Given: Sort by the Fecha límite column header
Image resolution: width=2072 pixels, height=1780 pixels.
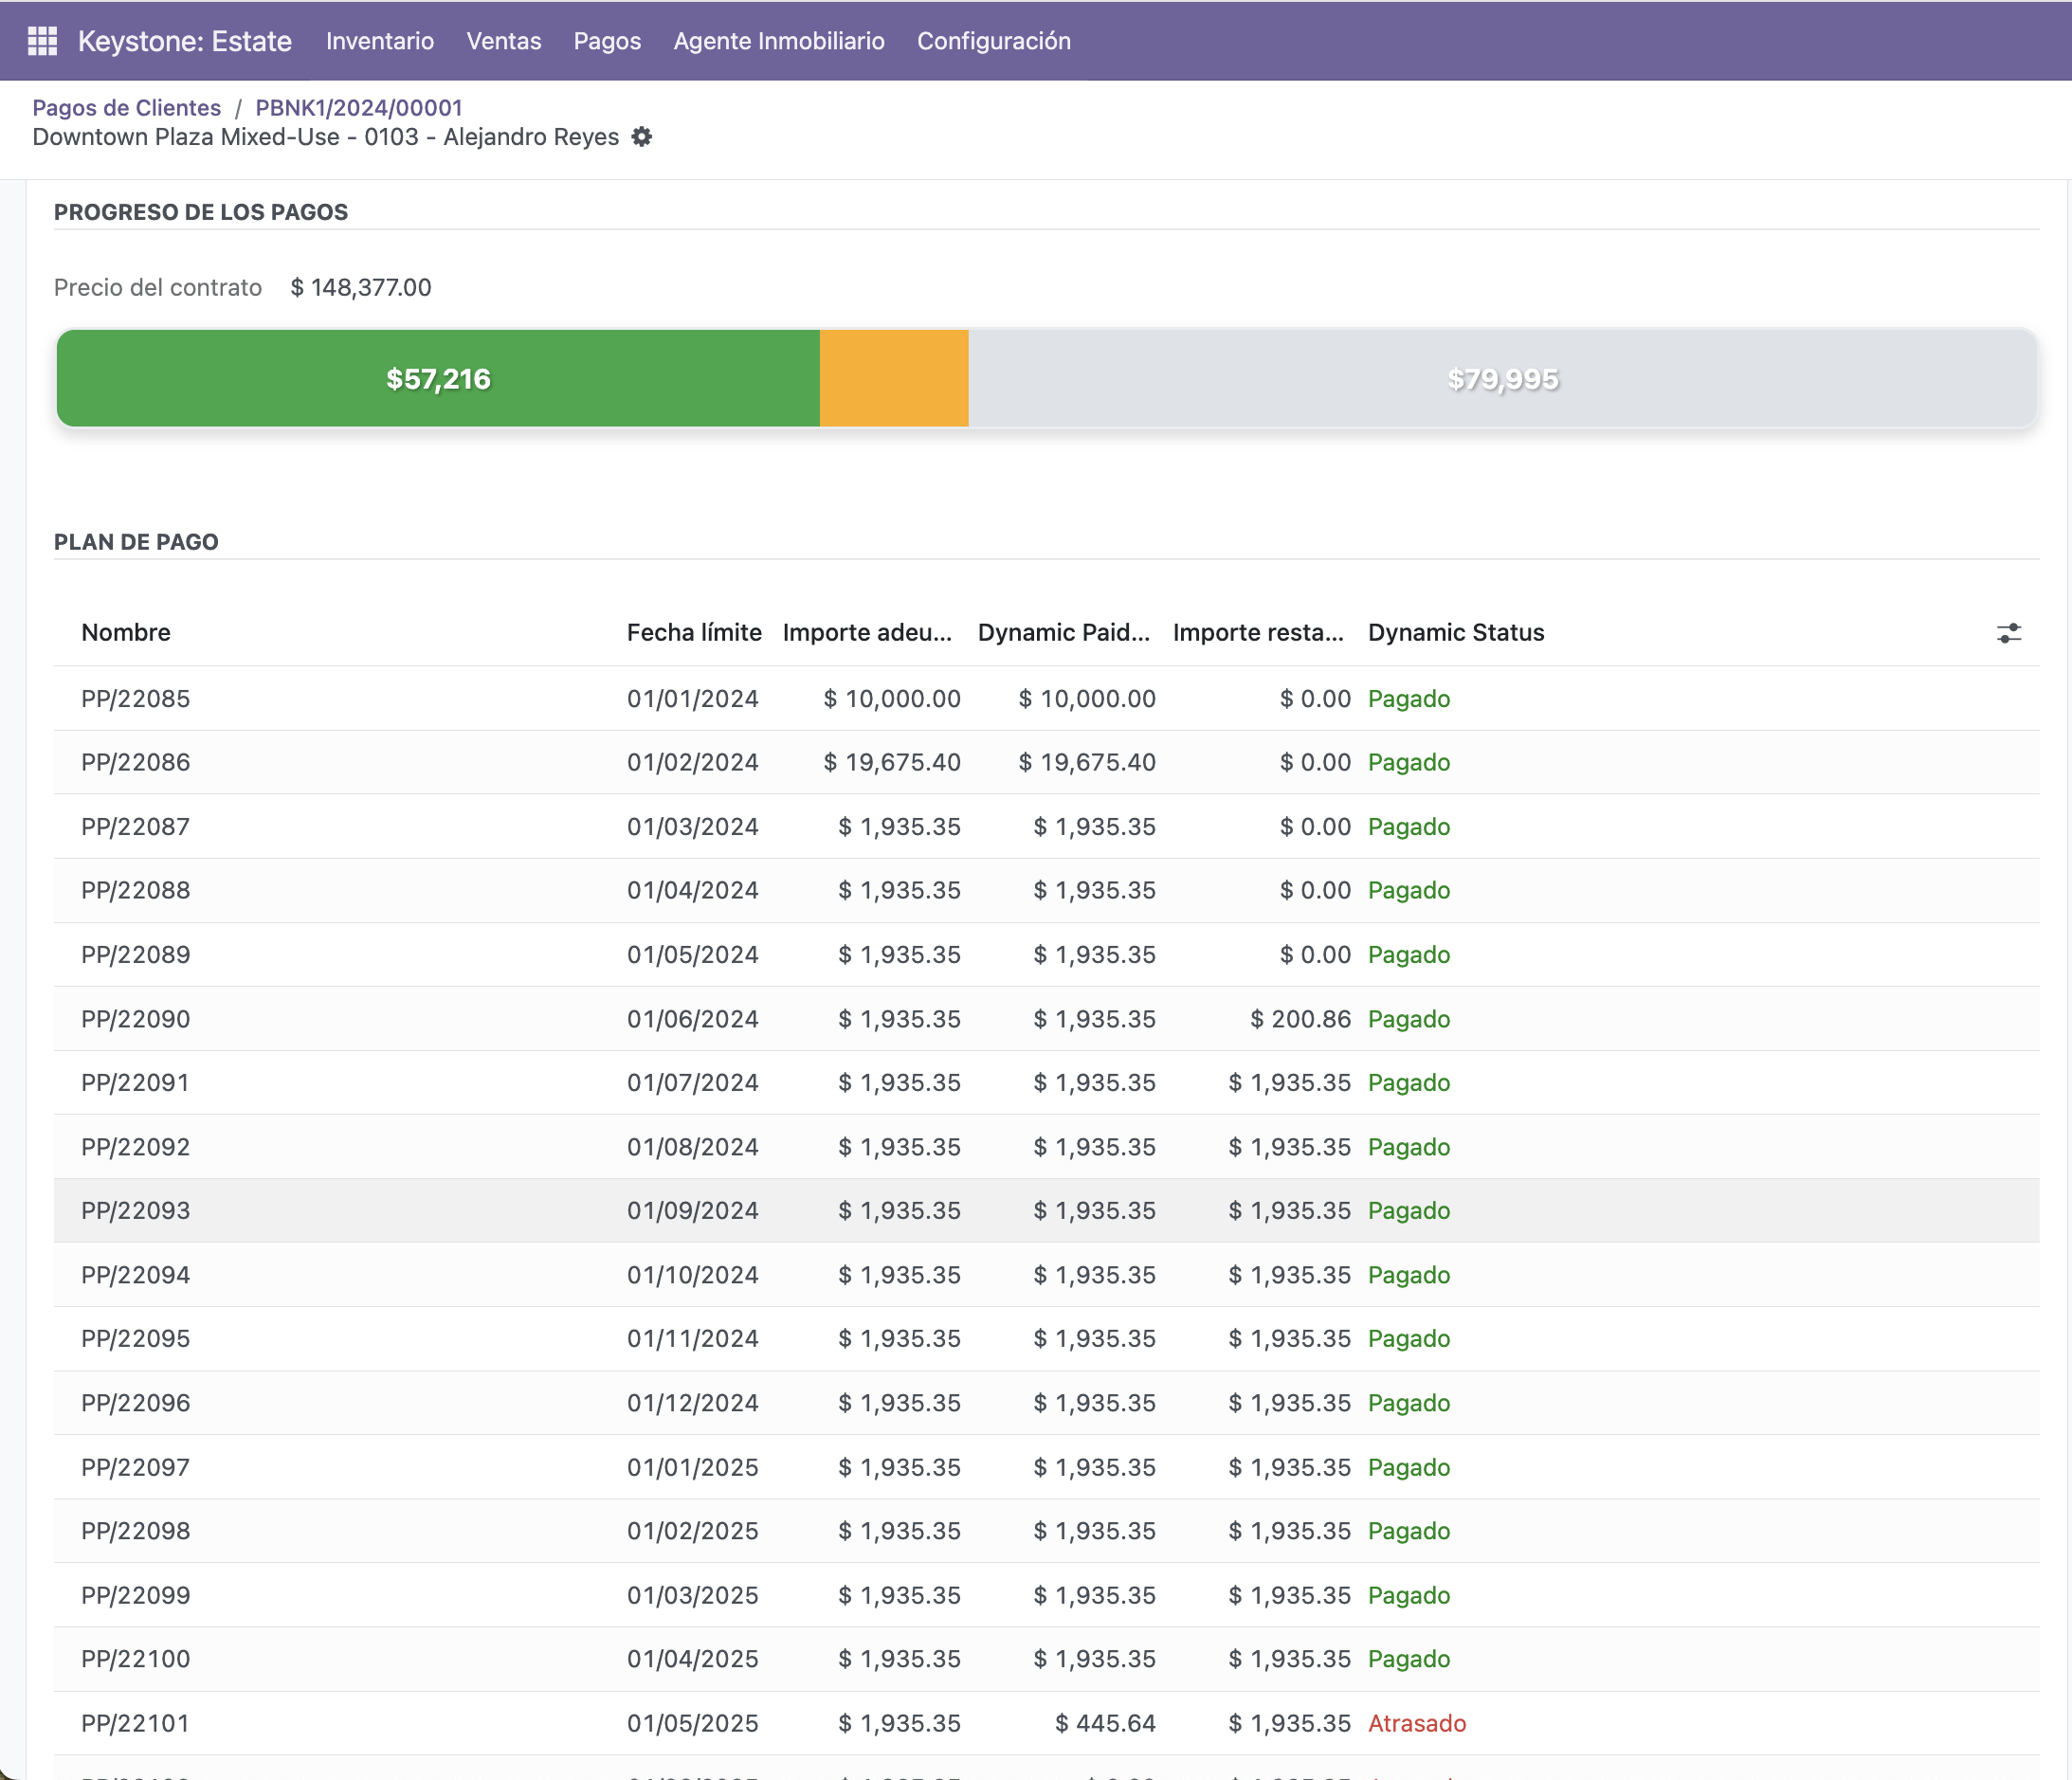Looking at the screenshot, I should [x=693, y=632].
